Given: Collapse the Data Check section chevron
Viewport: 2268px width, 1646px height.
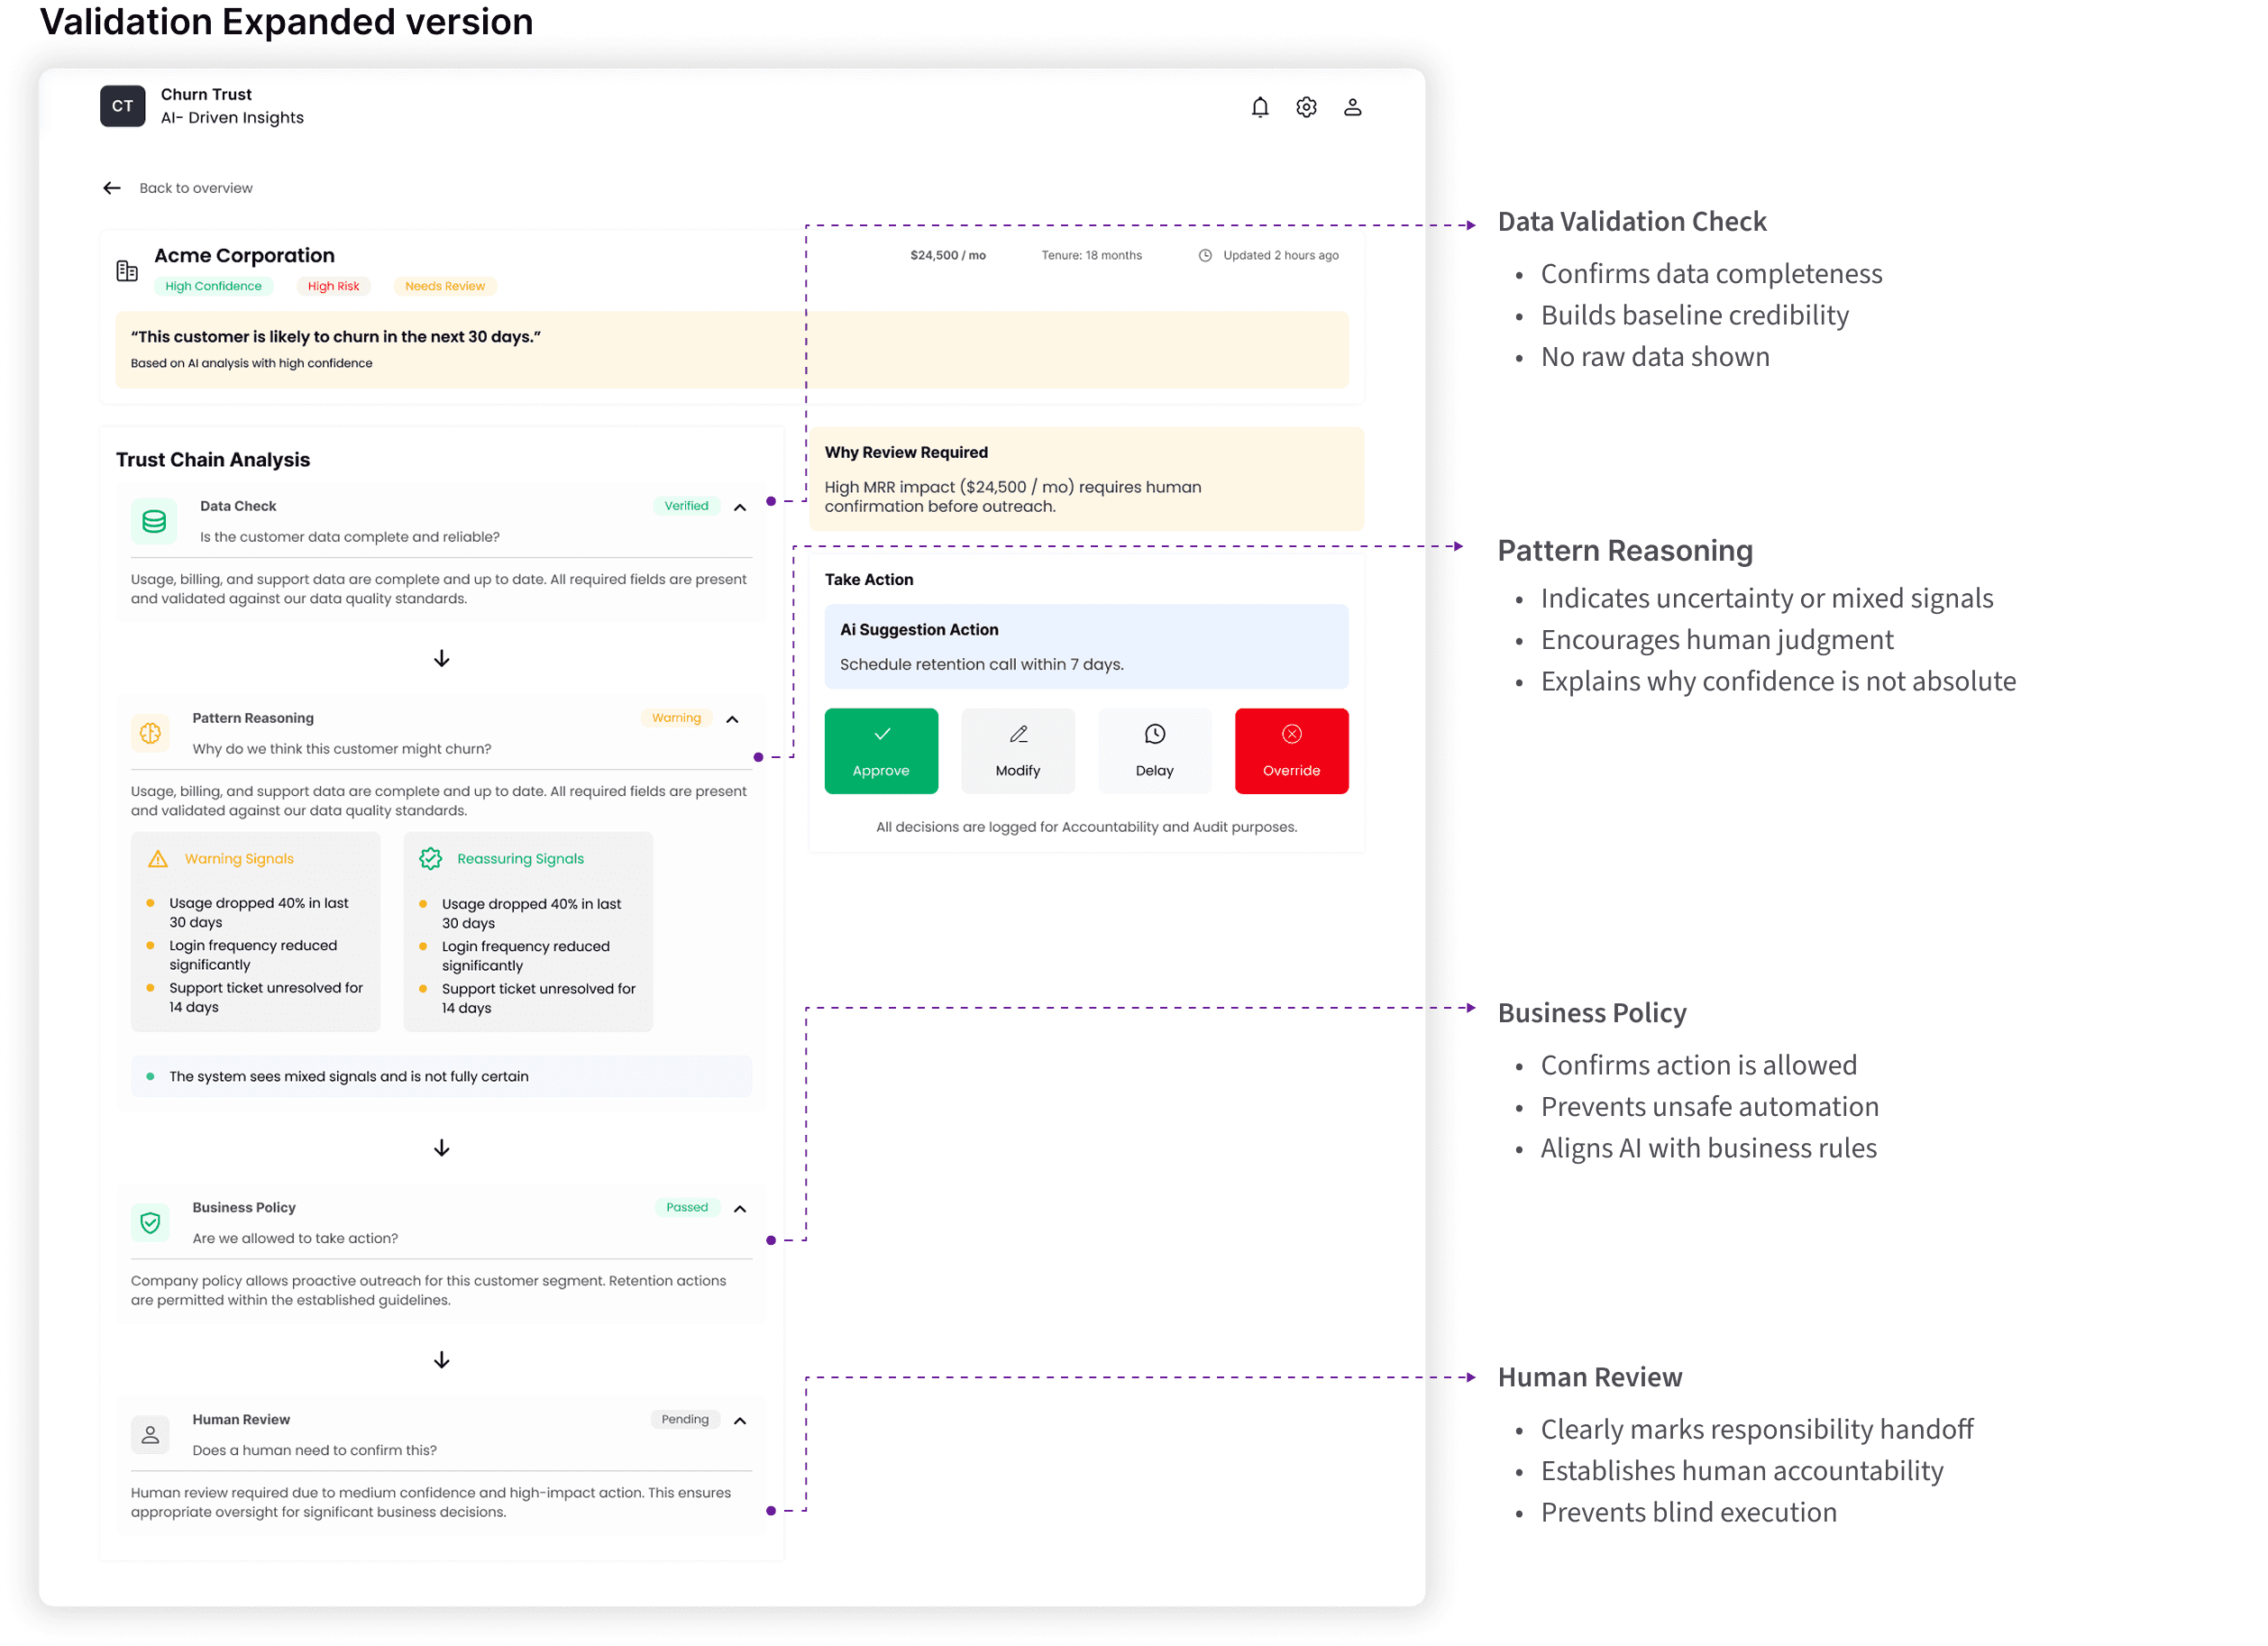Looking at the screenshot, I should click(x=740, y=507).
